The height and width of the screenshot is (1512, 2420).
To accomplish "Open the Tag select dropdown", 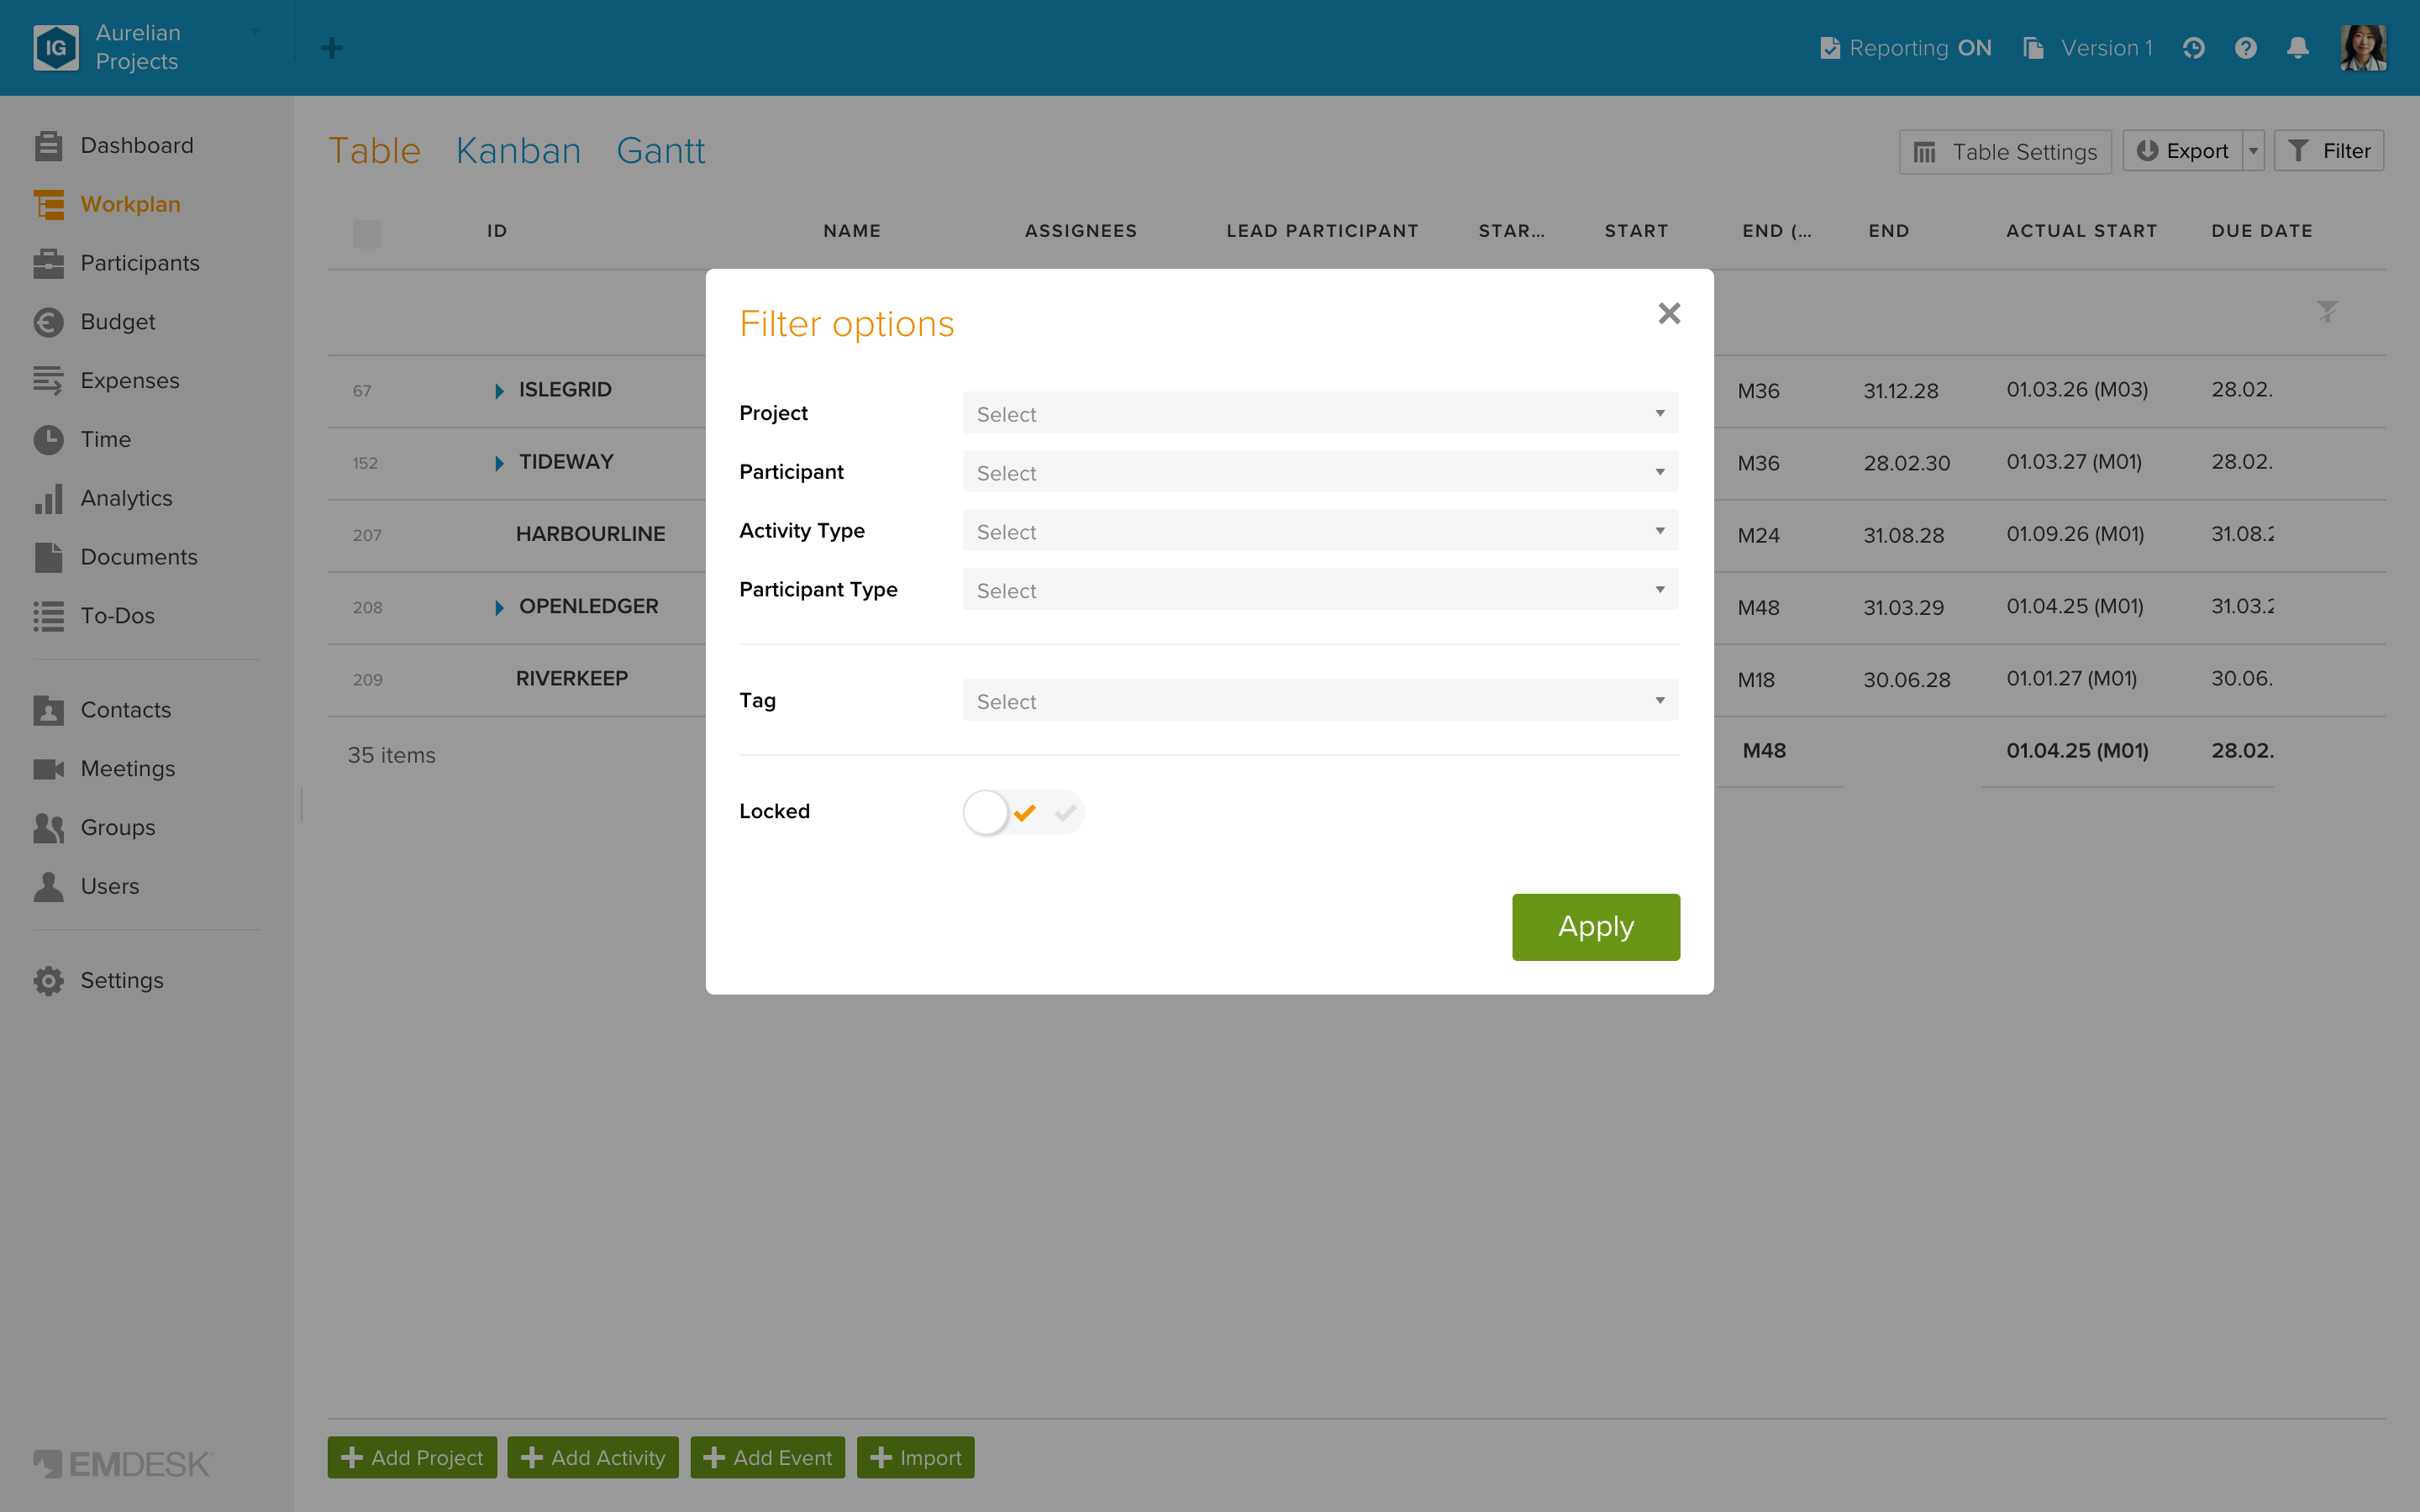I will tap(1320, 701).
